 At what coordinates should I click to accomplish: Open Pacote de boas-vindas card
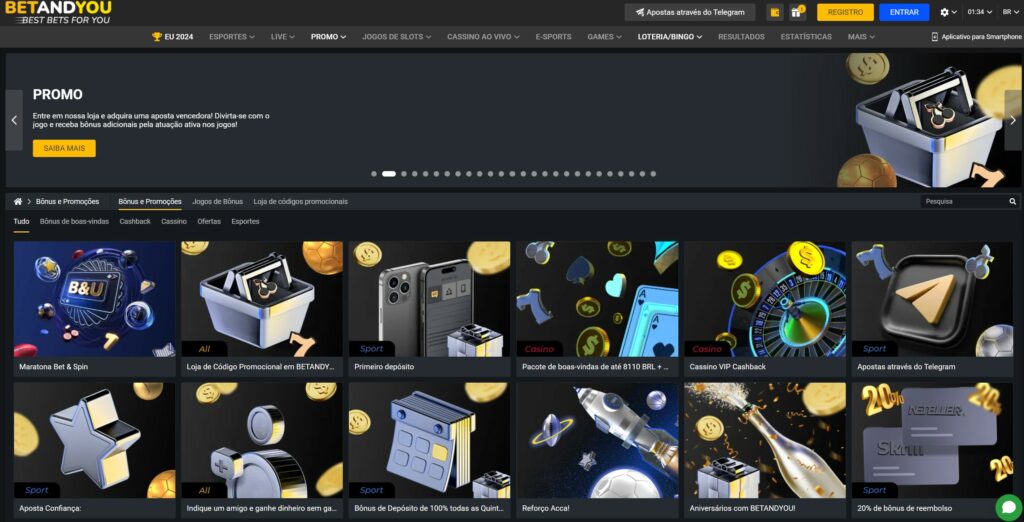(598, 309)
